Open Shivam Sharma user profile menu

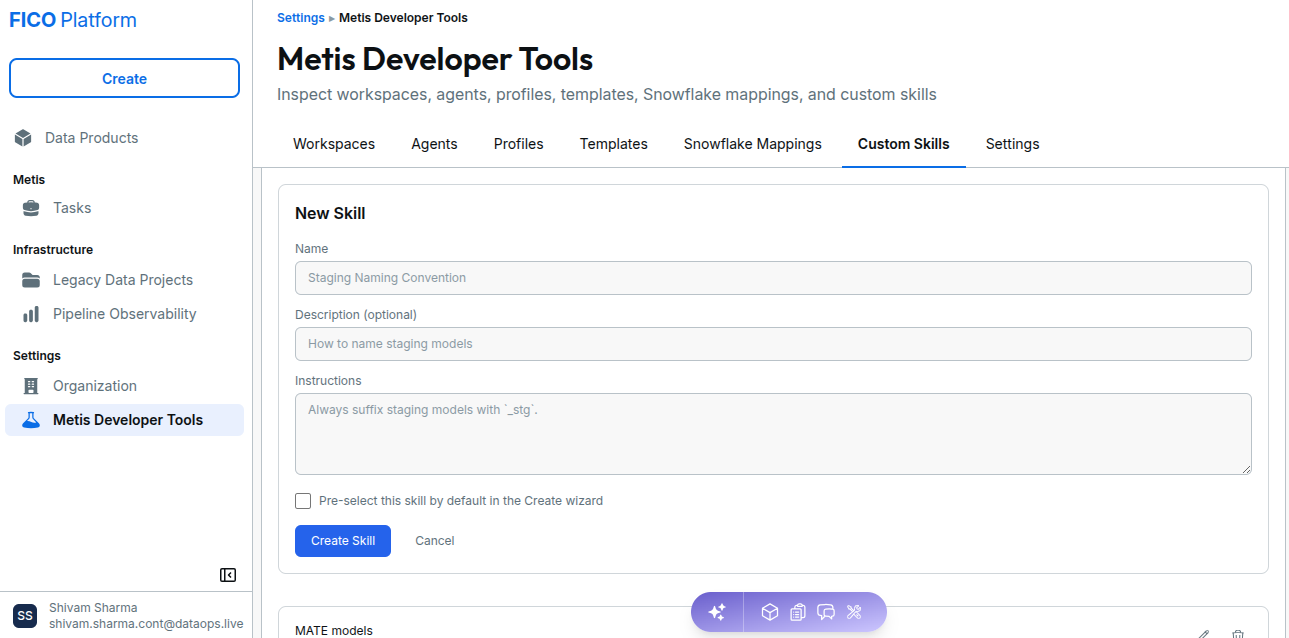click(x=126, y=615)
